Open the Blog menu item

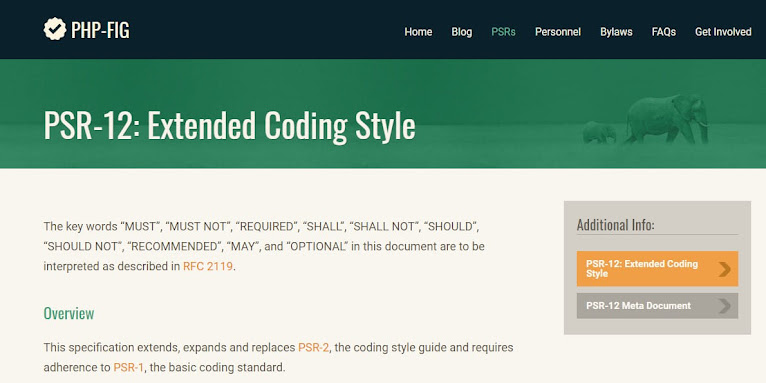[x=462, y=32]
